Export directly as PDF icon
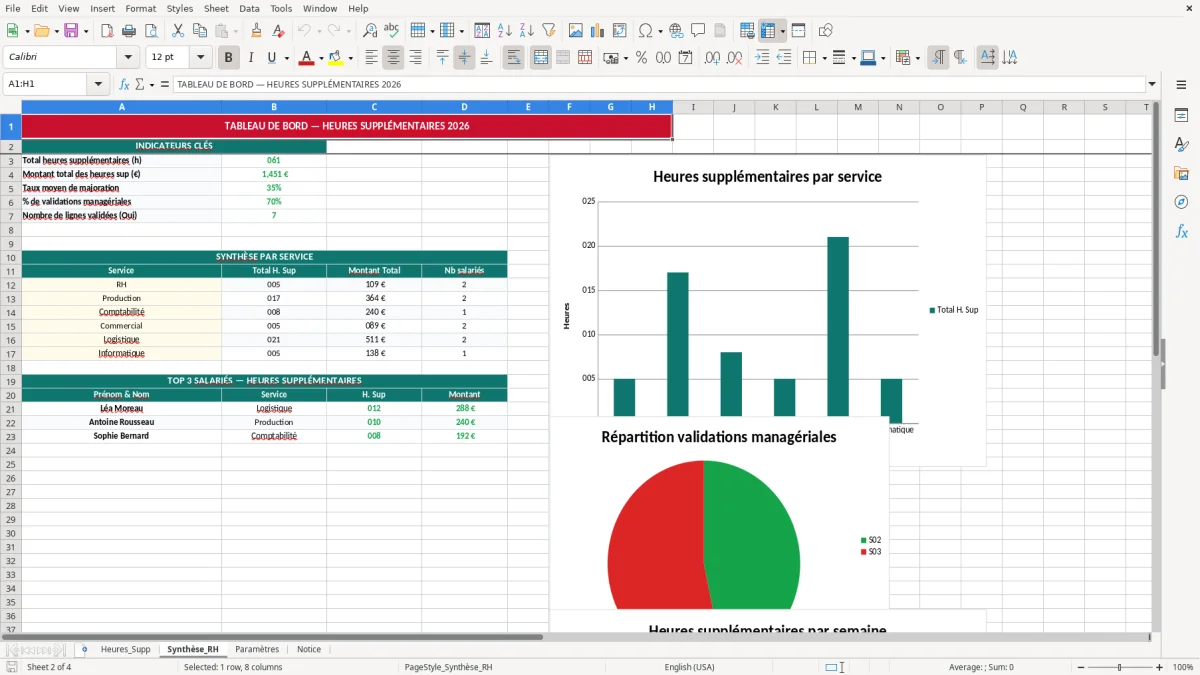The height and width of the screenshot is (675, 1200). click(107, 31)
